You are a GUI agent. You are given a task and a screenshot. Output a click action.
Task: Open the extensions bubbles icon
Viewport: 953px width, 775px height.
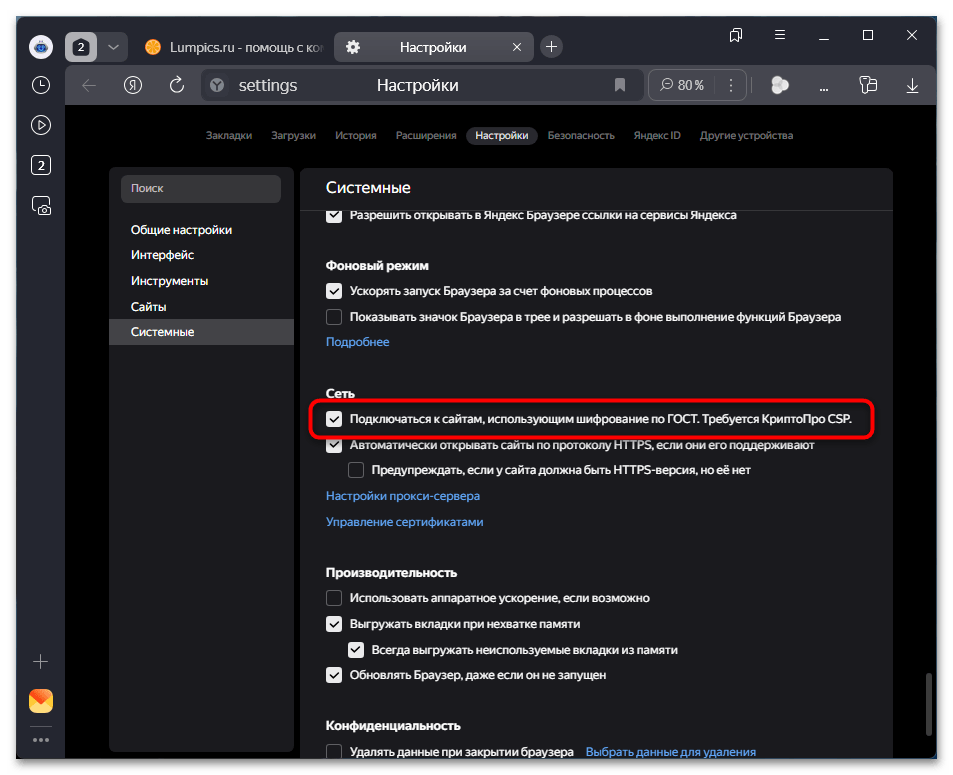(780, 85)
